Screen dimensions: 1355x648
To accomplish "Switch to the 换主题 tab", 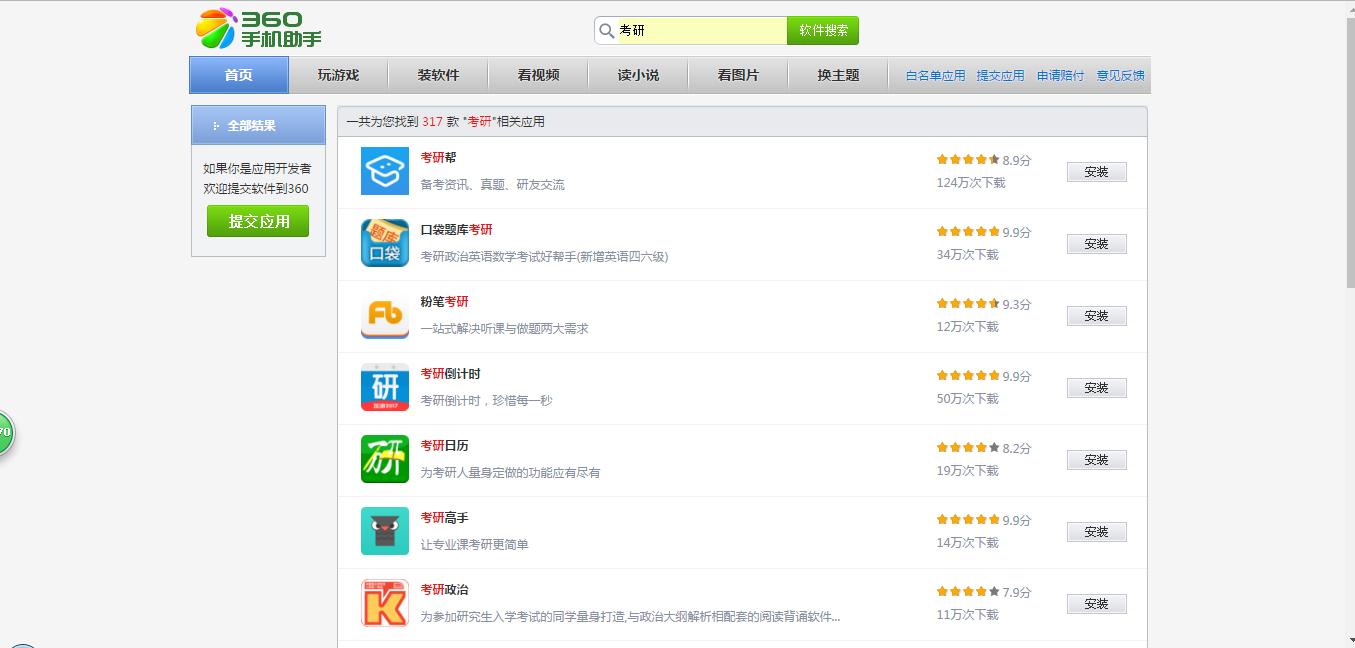I will pyautogui.click(x=838, y=75).
